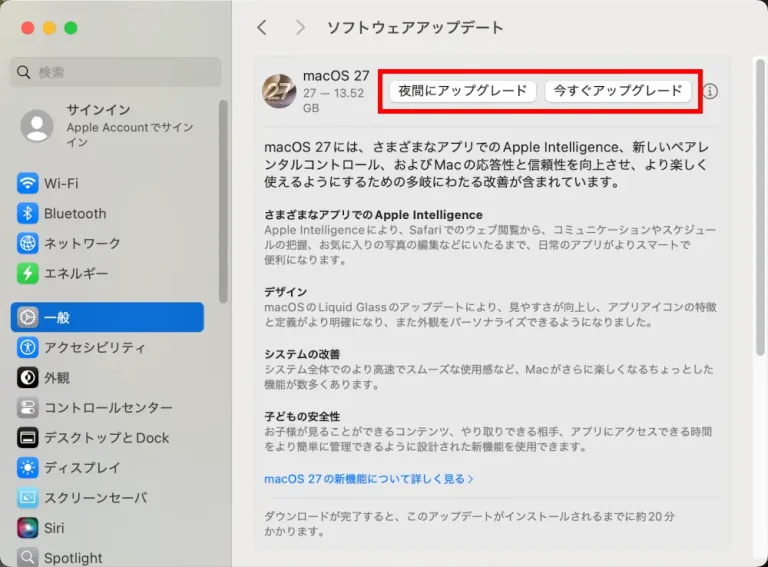Select エネルギー in the sidebar
The image size is (768, 567).
[x=107, y=273]
